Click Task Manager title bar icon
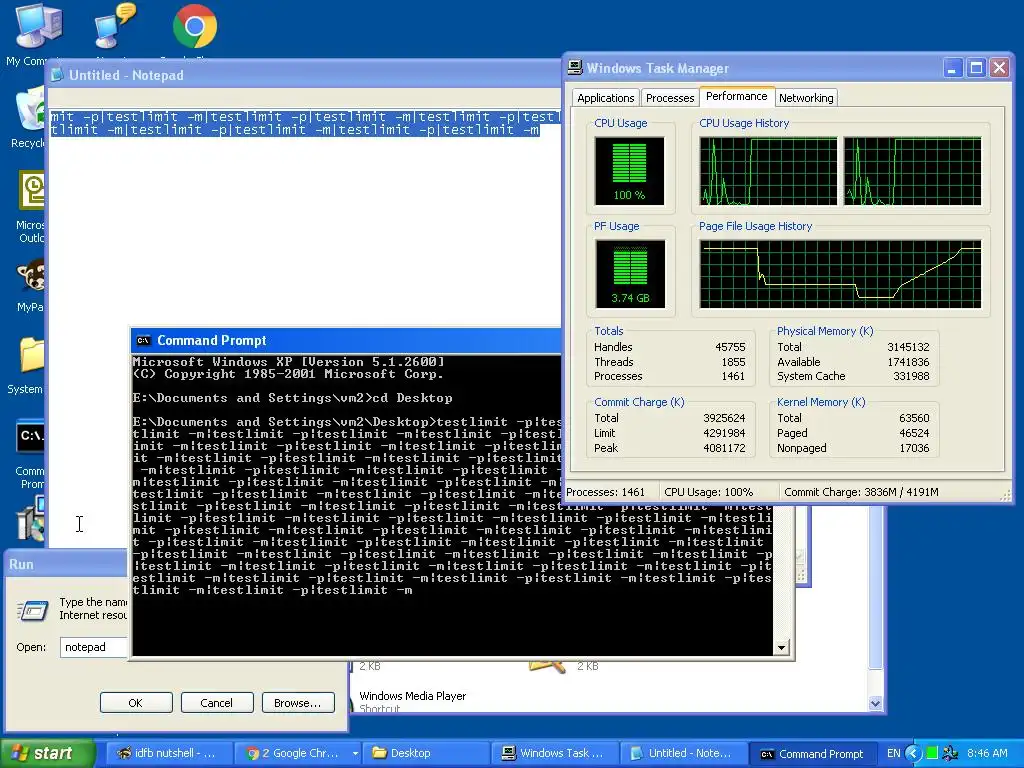1024x768 pixels. pos(575,68)
